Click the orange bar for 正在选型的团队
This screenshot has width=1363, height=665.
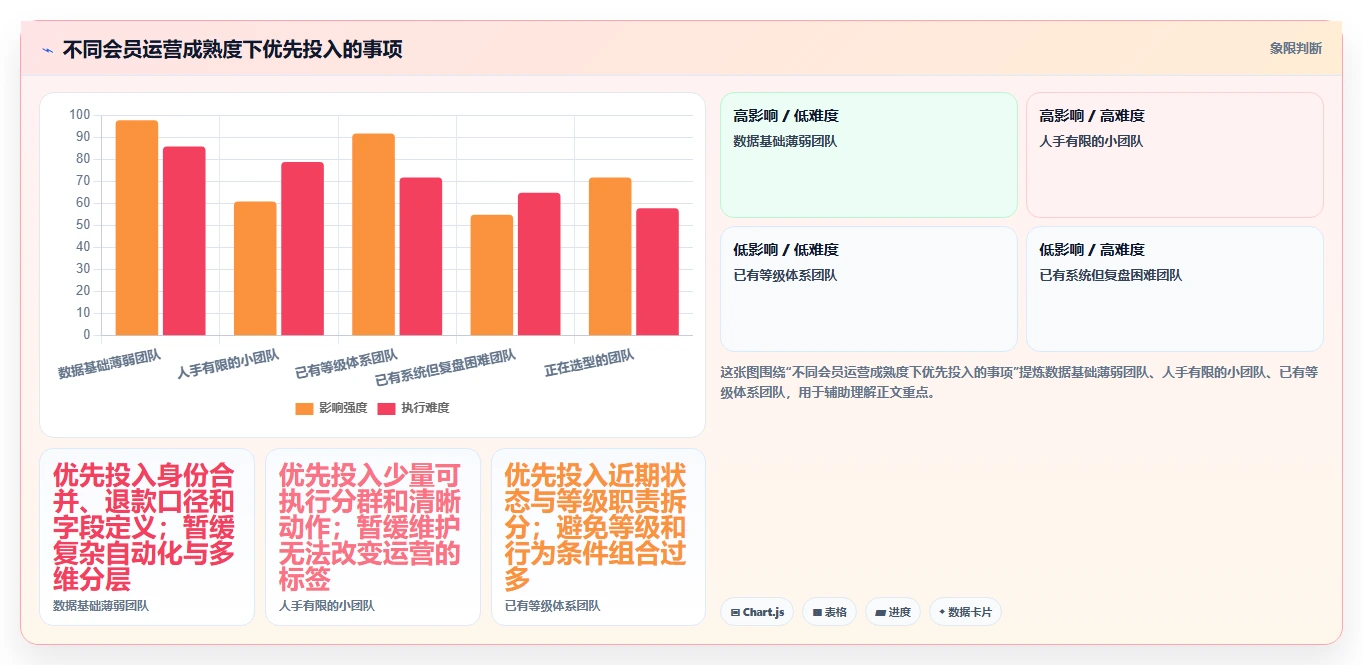[609, 256]
